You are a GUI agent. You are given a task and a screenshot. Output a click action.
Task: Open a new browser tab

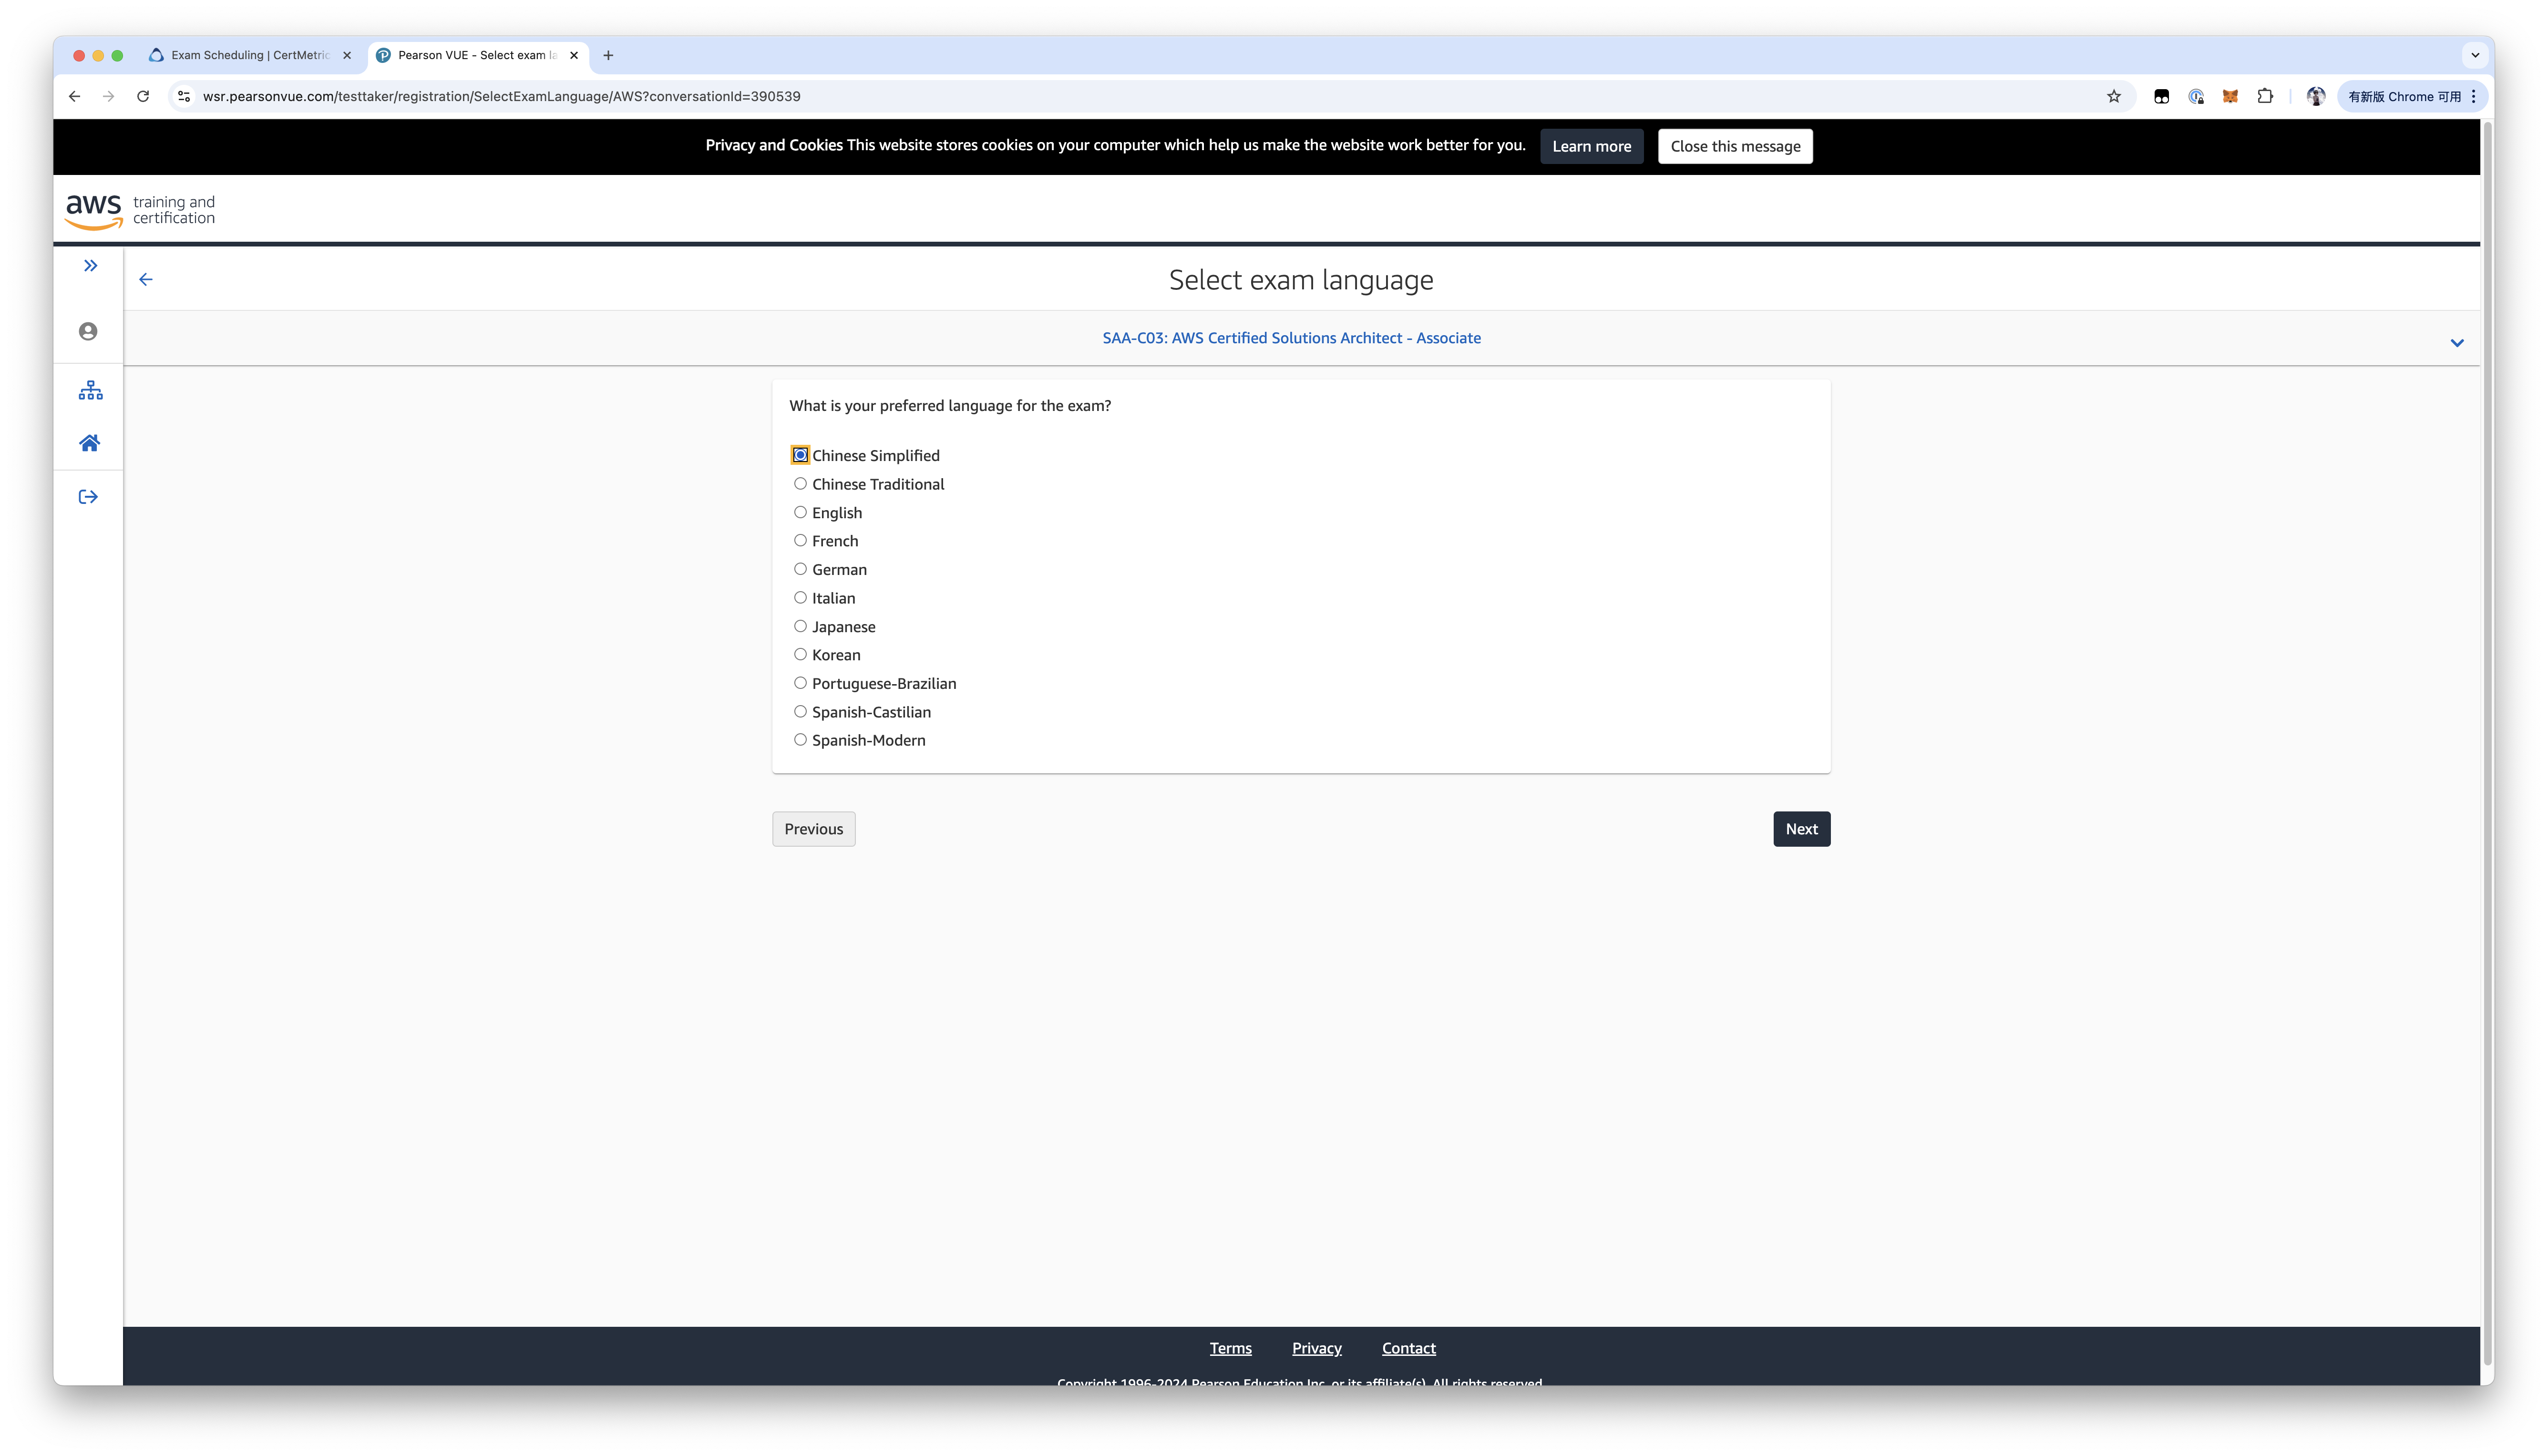tap(608, 56)
